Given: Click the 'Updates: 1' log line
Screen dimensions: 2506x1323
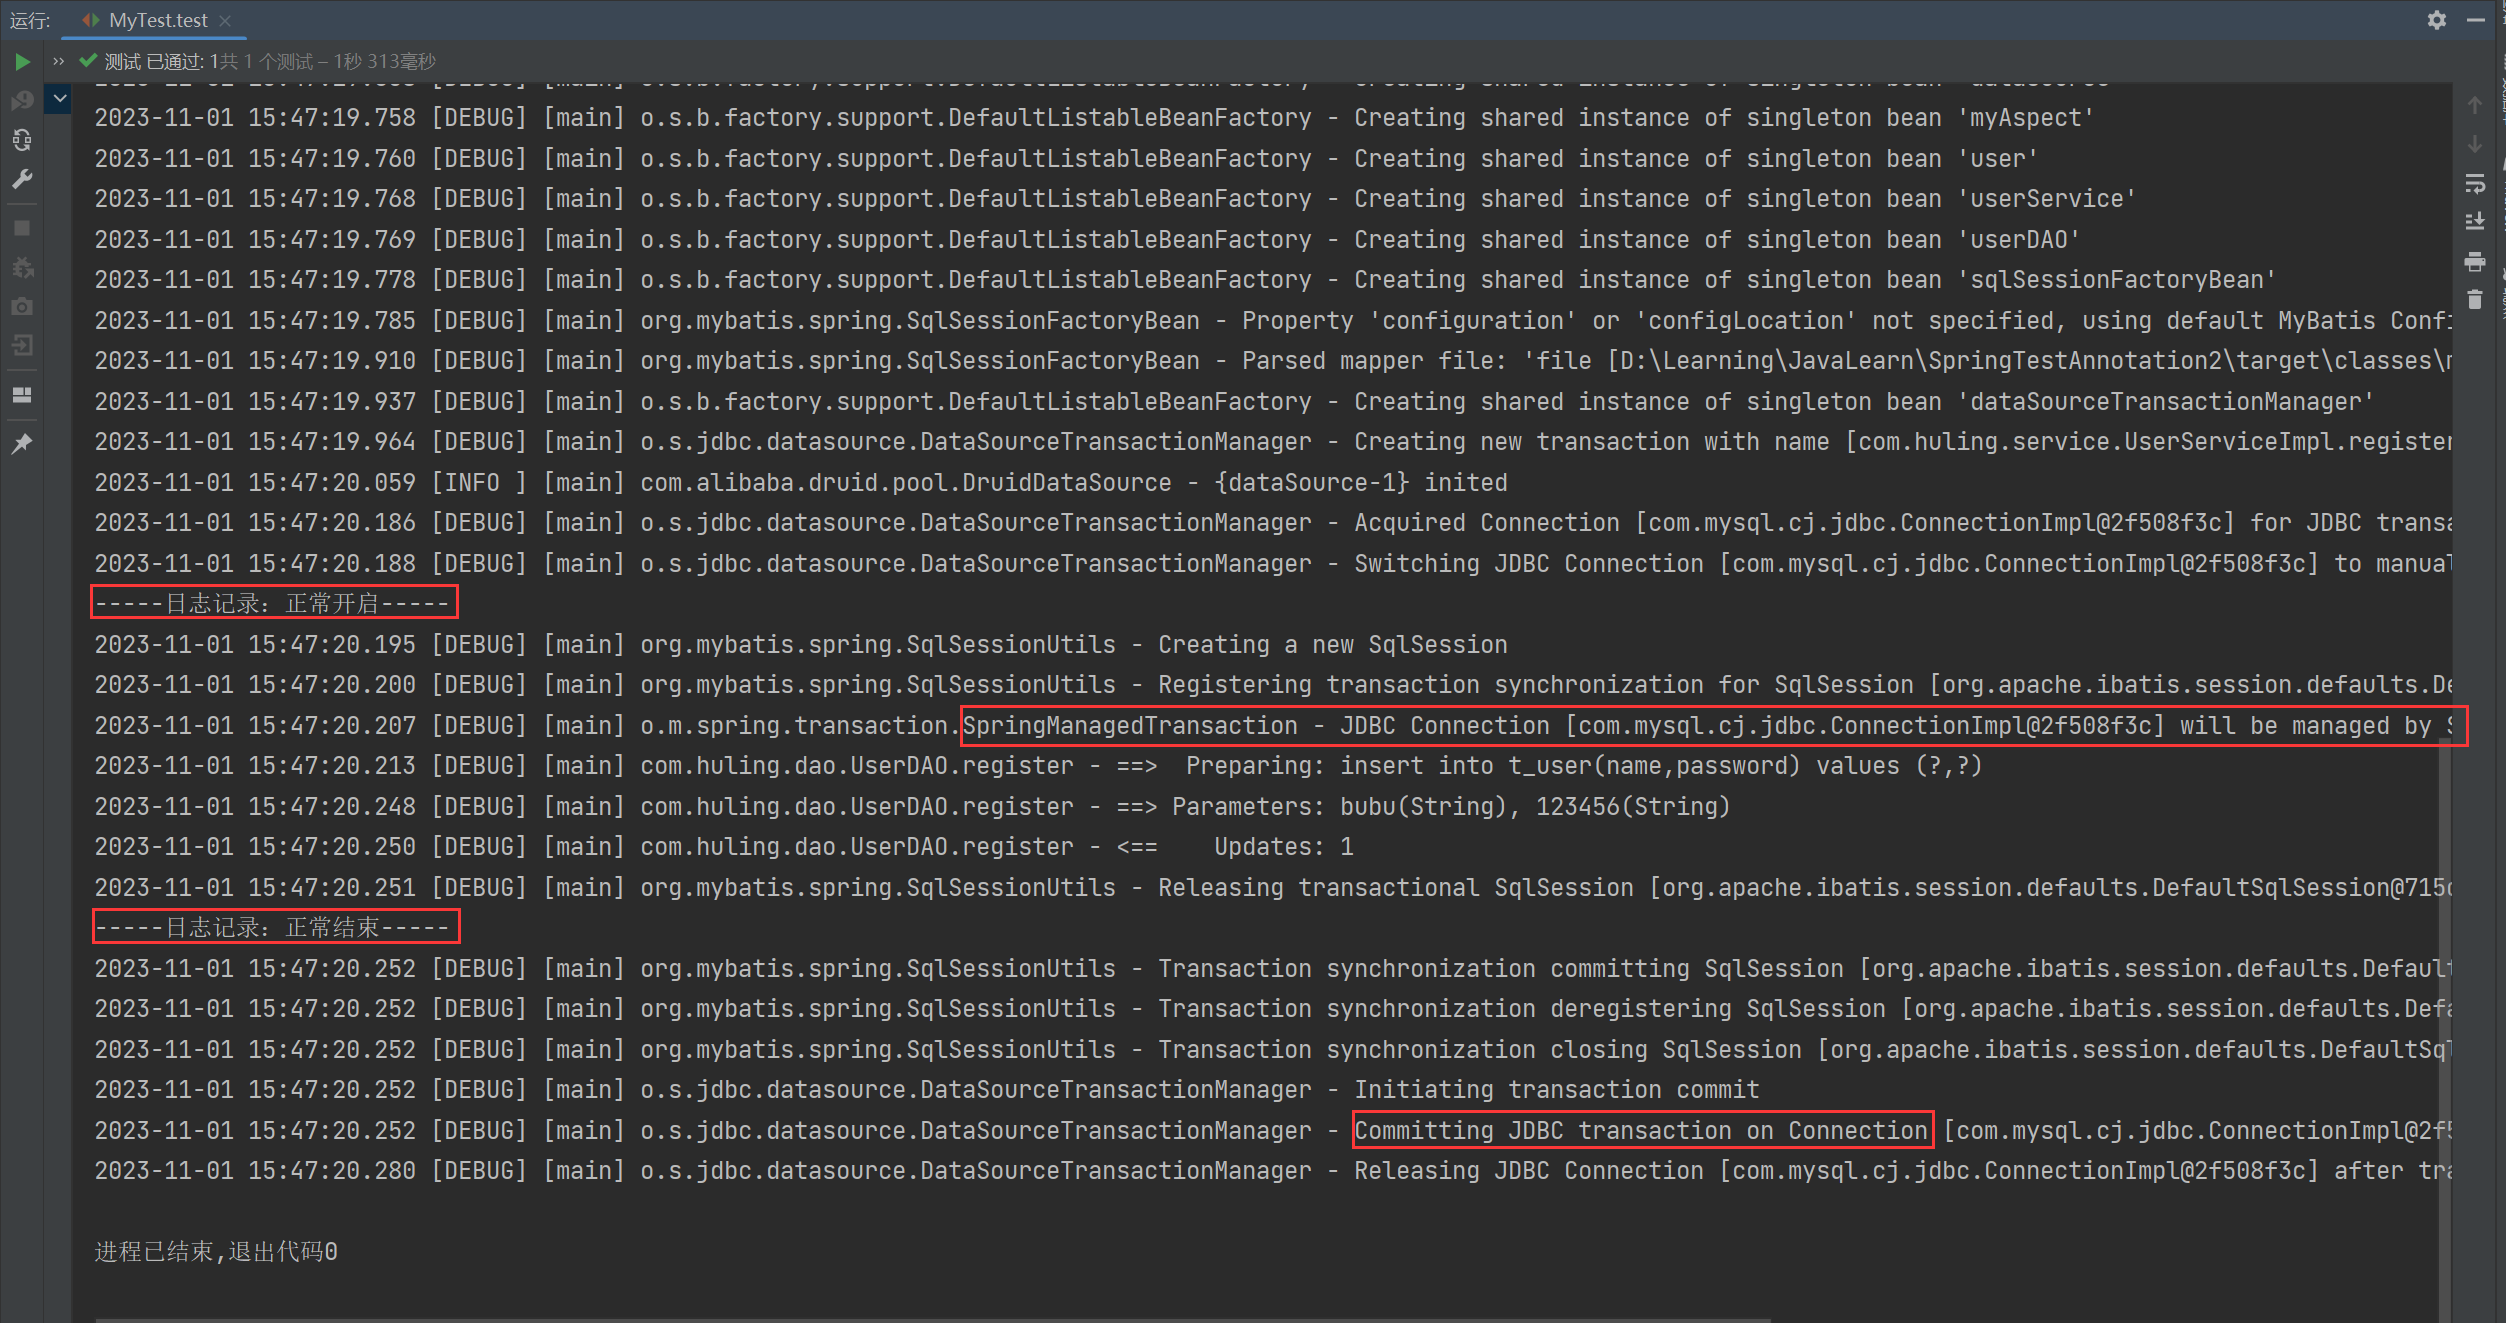Looking at the screenshot, I should 724,847.
